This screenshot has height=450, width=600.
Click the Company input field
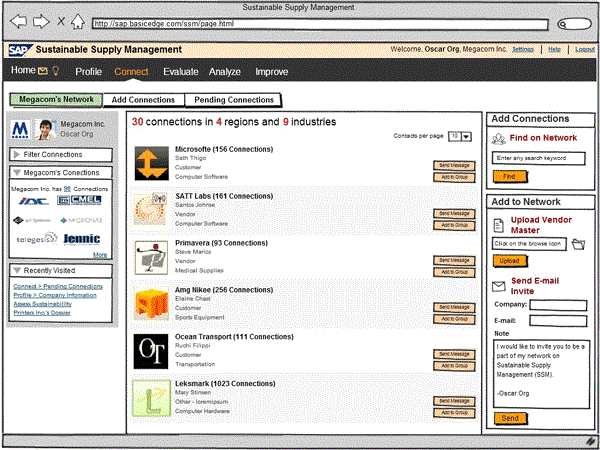558,305
